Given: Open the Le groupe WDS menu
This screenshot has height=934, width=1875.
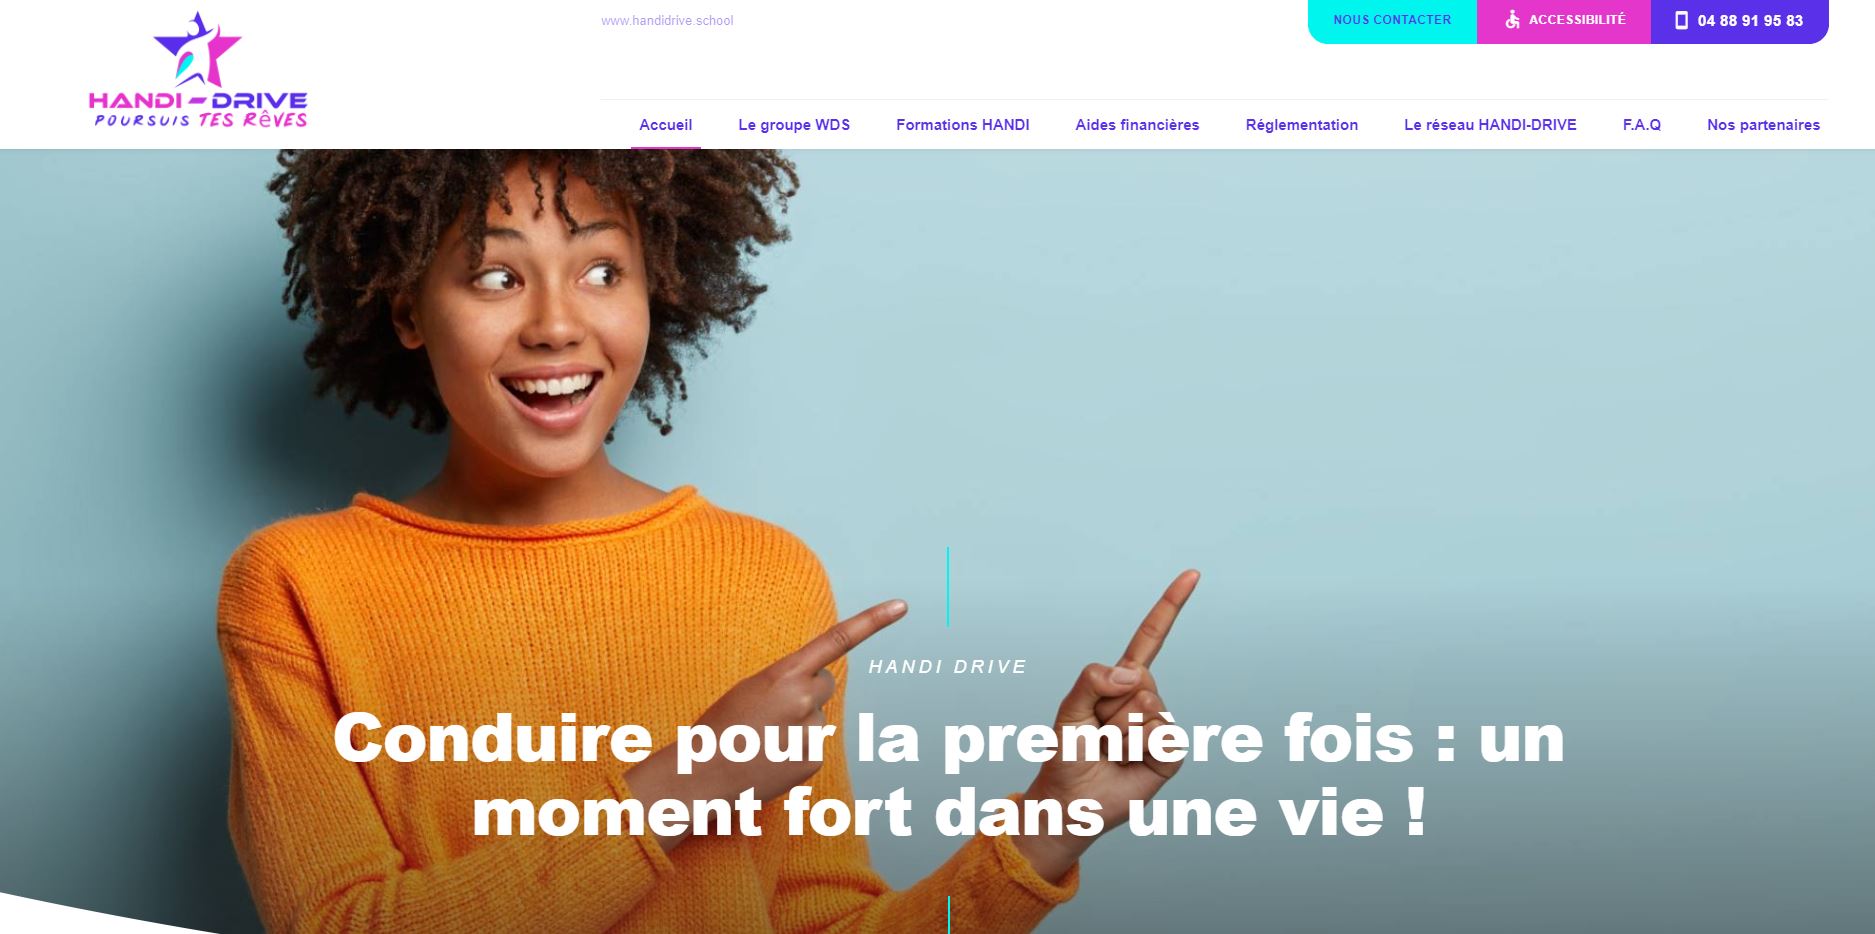Looking at the screenshot, I should pos(794,125).
